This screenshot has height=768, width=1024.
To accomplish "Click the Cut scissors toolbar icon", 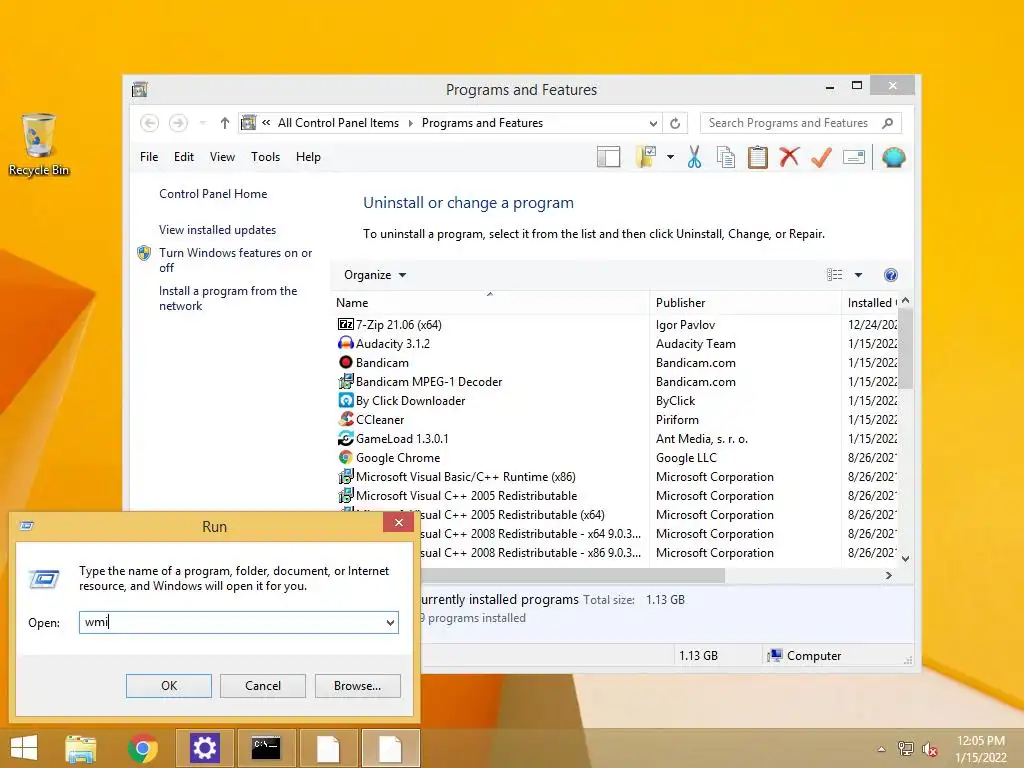I will (694, 157).
